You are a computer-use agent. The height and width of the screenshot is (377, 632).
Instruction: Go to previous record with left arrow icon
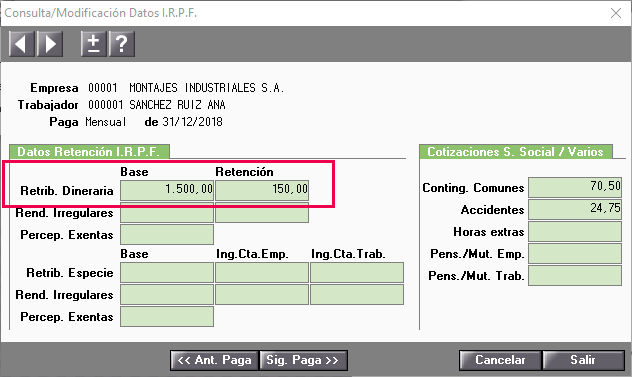(22, 44)
